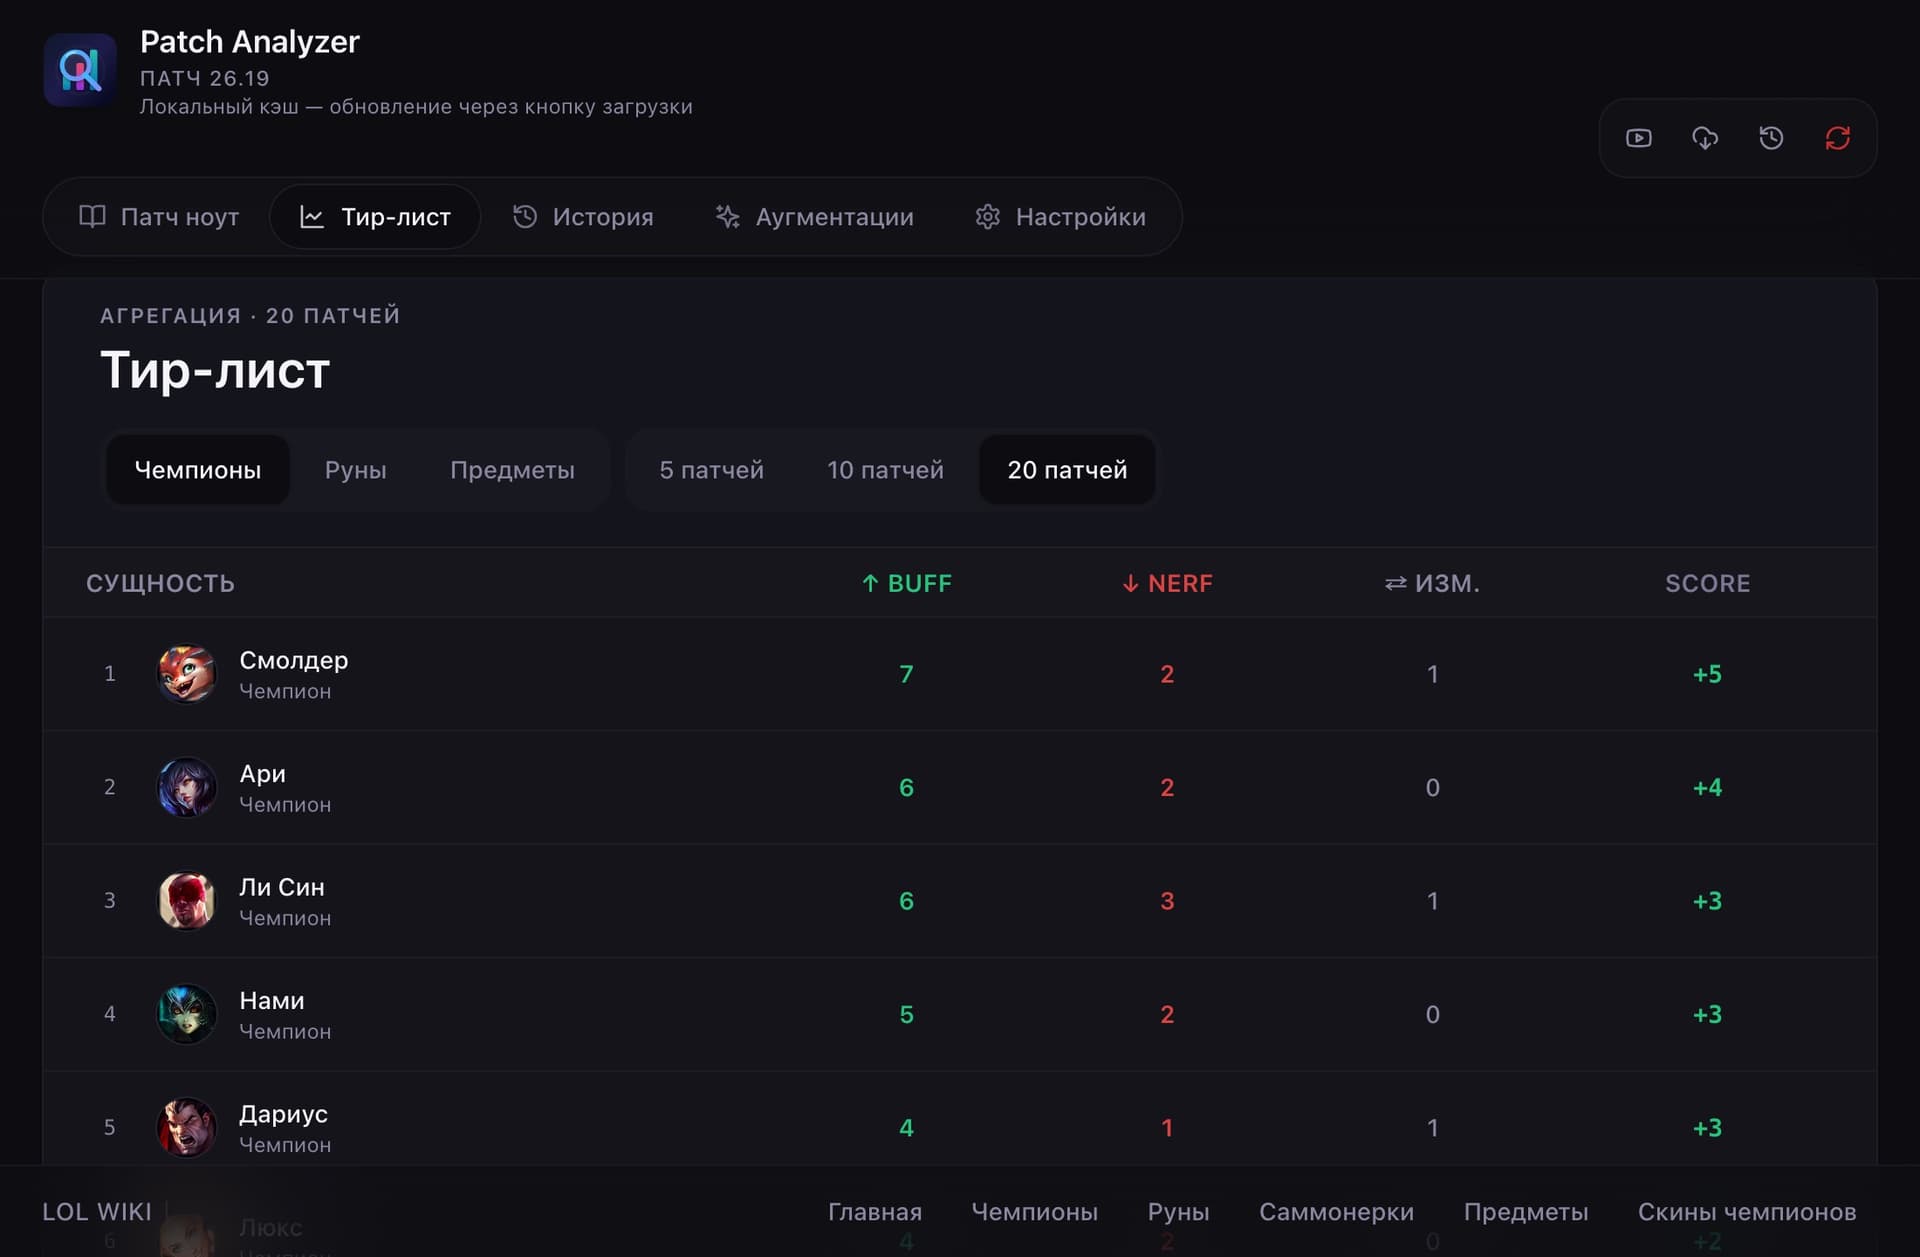The width and height of the screenshot is (1920, 1257).
Task: Choose the 10 патчей range
Action: click(x=885, y=470)
